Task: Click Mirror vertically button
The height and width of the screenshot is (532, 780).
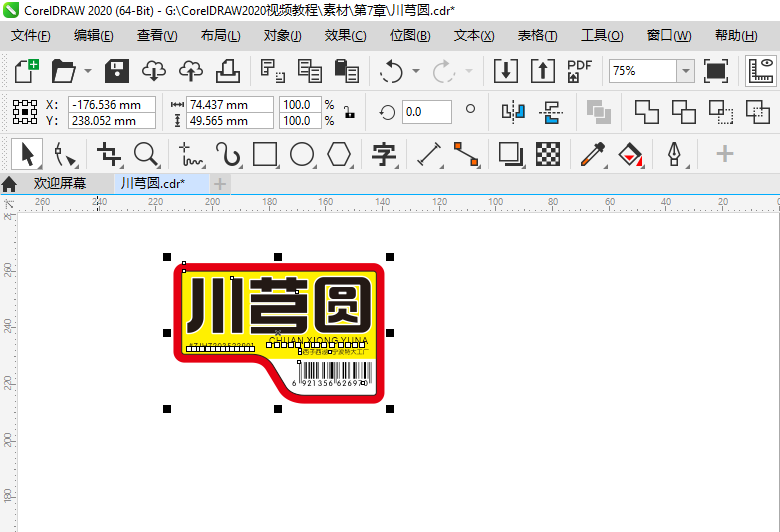Action: (x=551, y=111)
